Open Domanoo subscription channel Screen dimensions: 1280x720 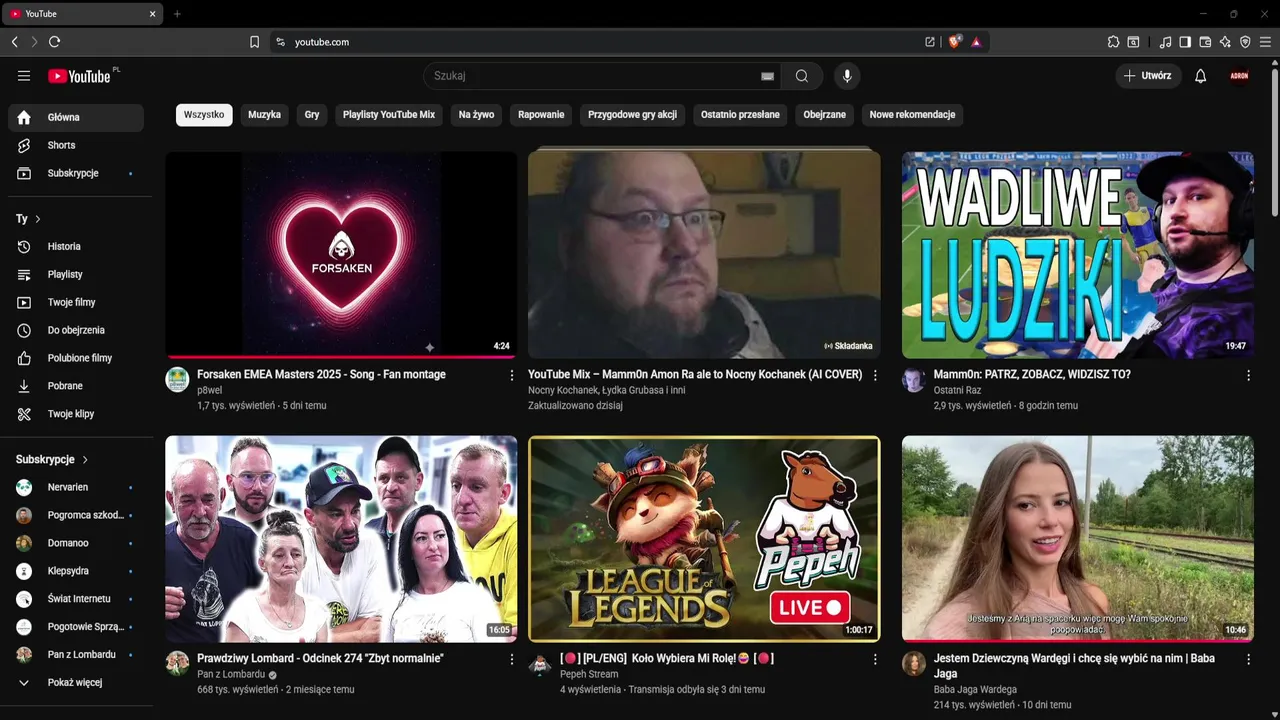coord(76,543)
